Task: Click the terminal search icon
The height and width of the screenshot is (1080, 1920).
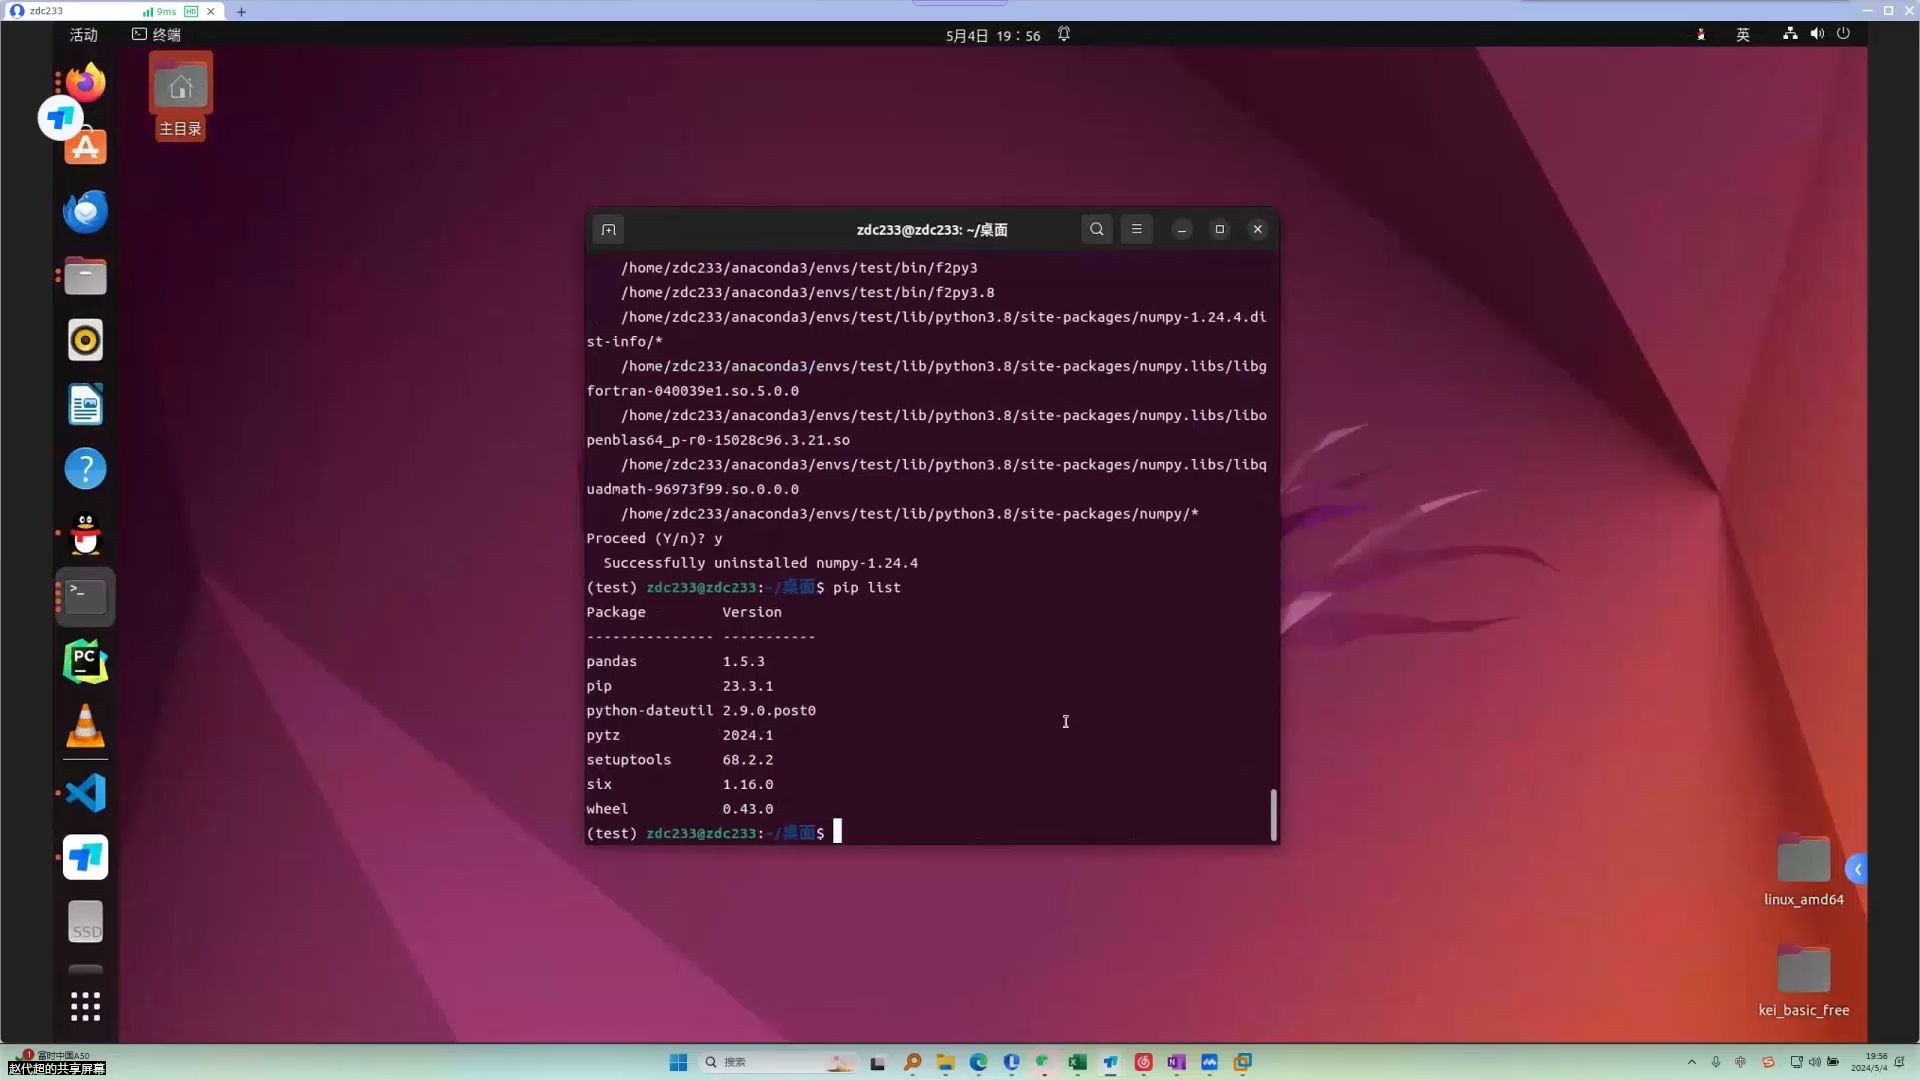Action: [x=1097, y=229]
